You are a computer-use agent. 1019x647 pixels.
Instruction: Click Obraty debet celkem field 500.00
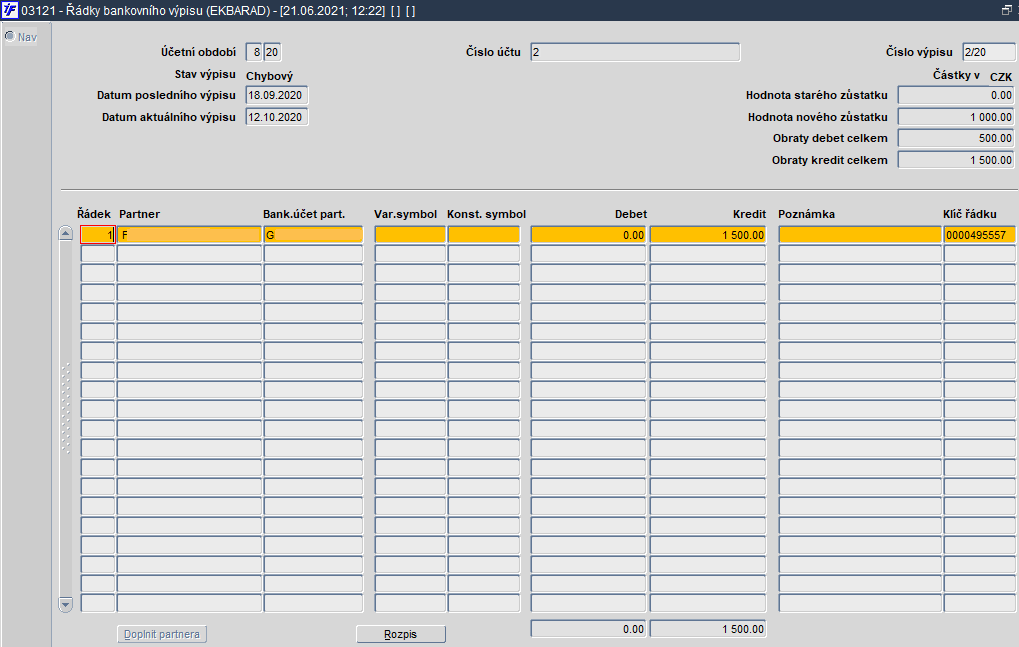(x=956, y=138)
